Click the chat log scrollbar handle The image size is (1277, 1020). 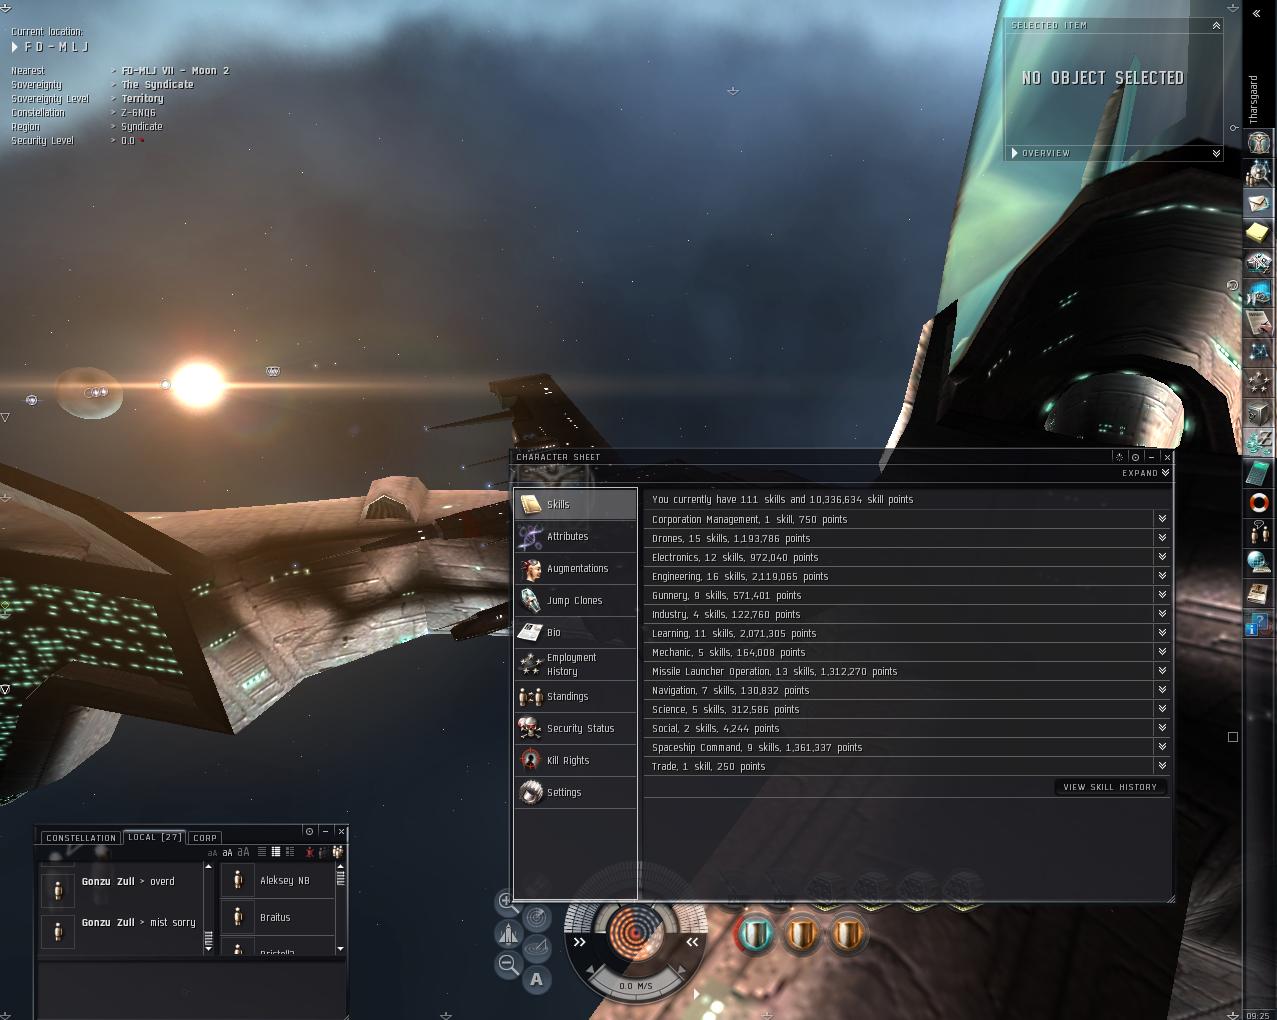[208, 939]
